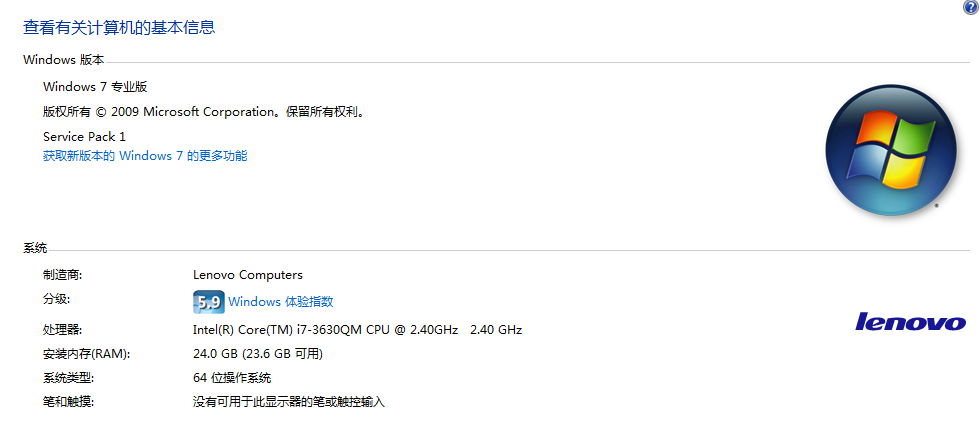Screen dimensions: 980x425
Task: Open the Windows 体验指数 link
Action: [281, 302]
